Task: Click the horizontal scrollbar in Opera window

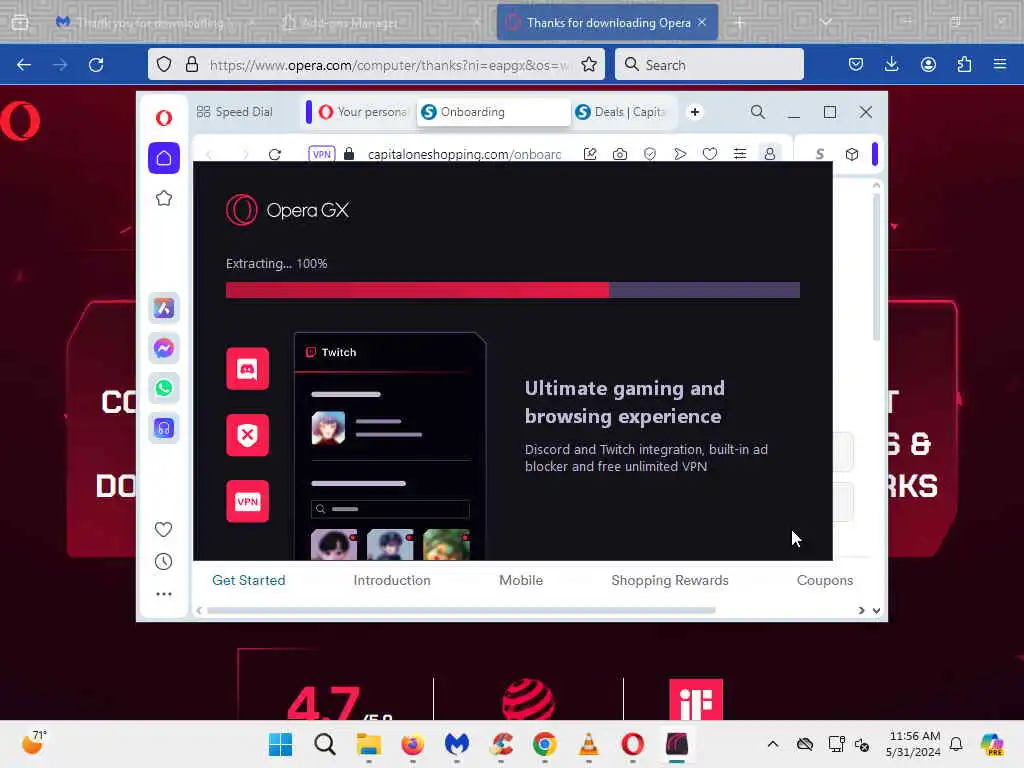Action: point(461,611)
